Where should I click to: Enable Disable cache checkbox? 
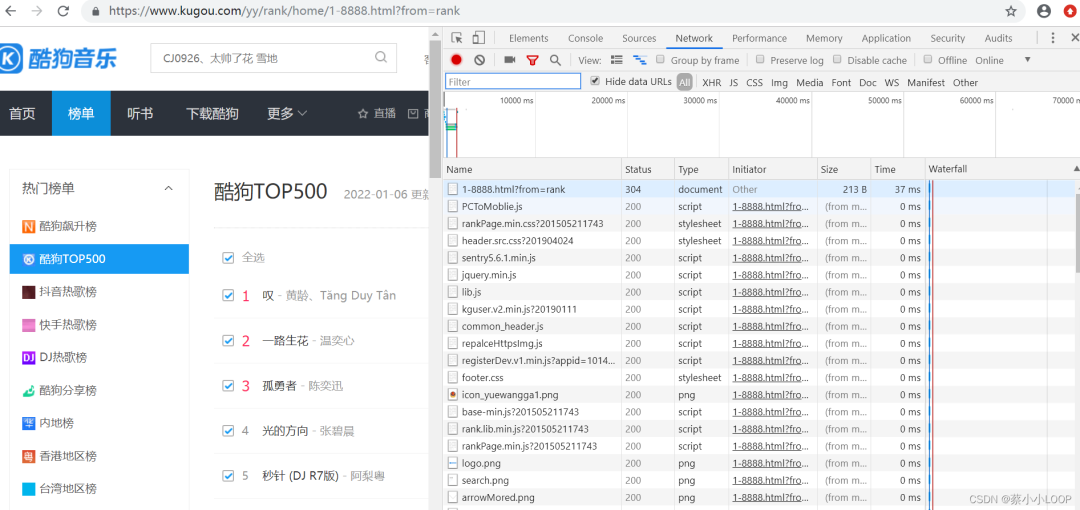[x=838, y=59]
